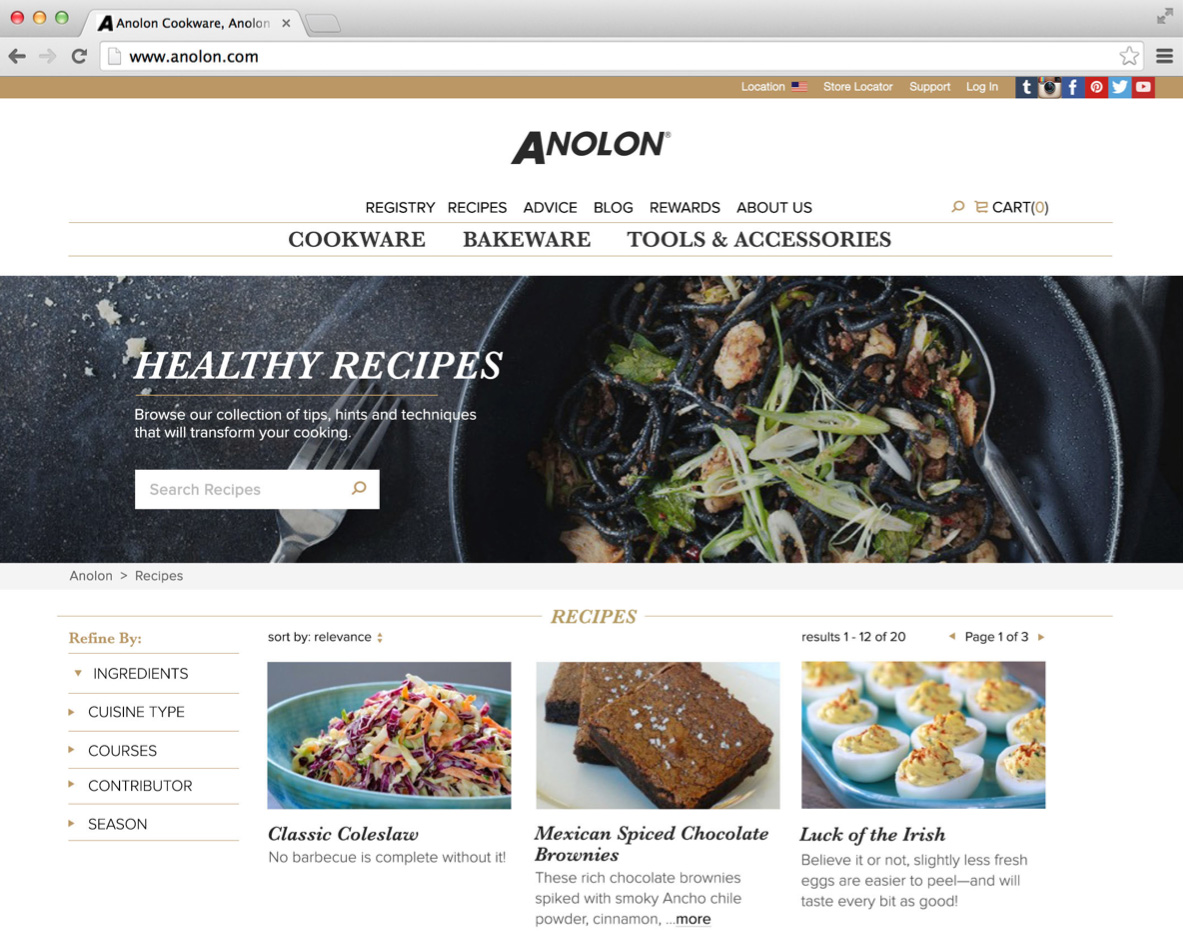Go to next results page arrow
The image size is (1183, 933).
pos(1041,637)
